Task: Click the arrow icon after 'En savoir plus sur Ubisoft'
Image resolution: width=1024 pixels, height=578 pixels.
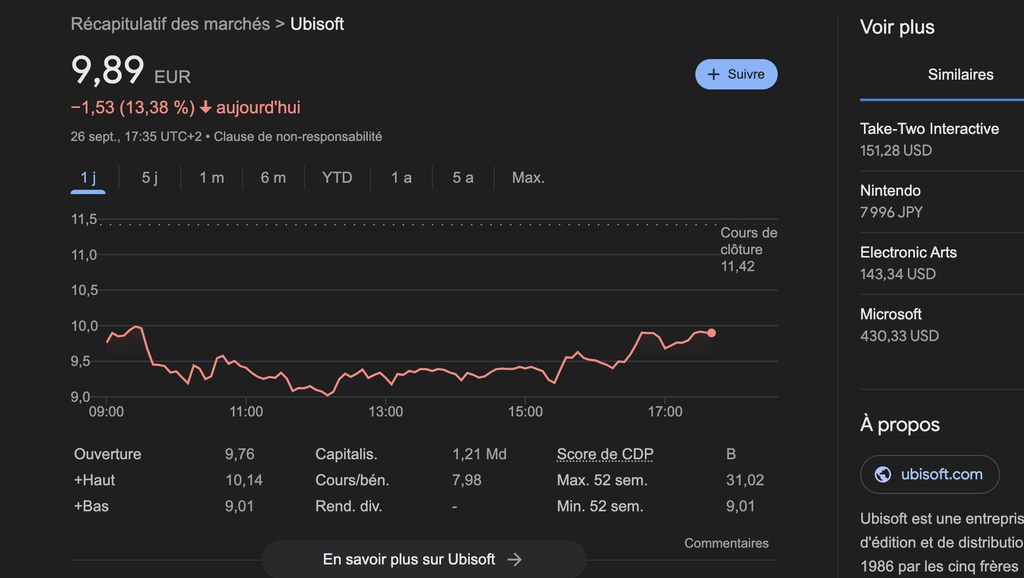Action: point(515,560)
